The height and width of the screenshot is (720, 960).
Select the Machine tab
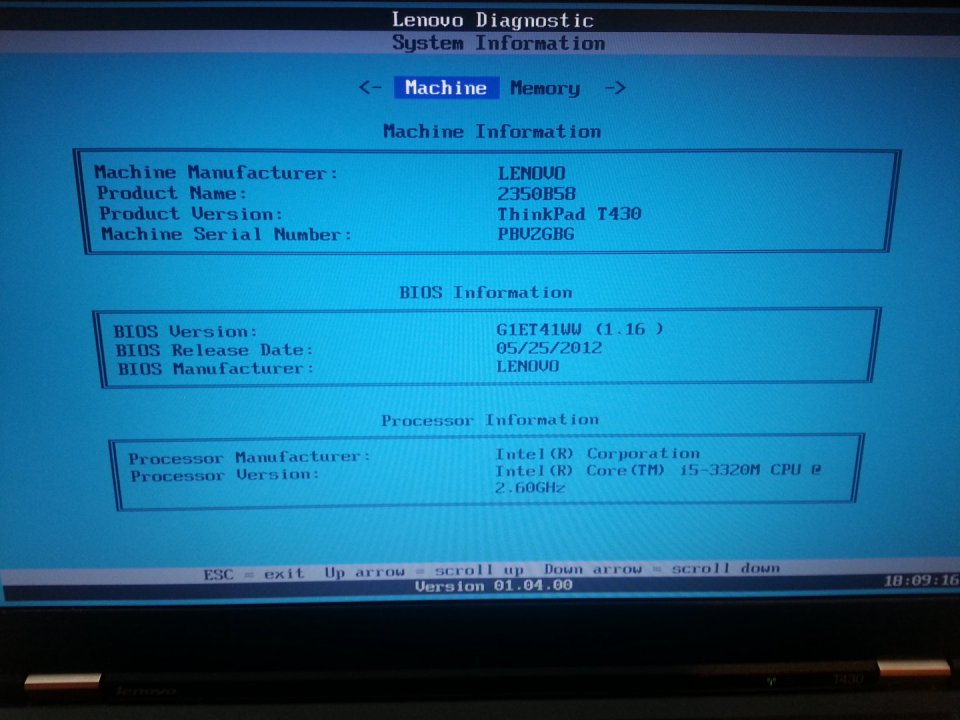coord(446,88)
